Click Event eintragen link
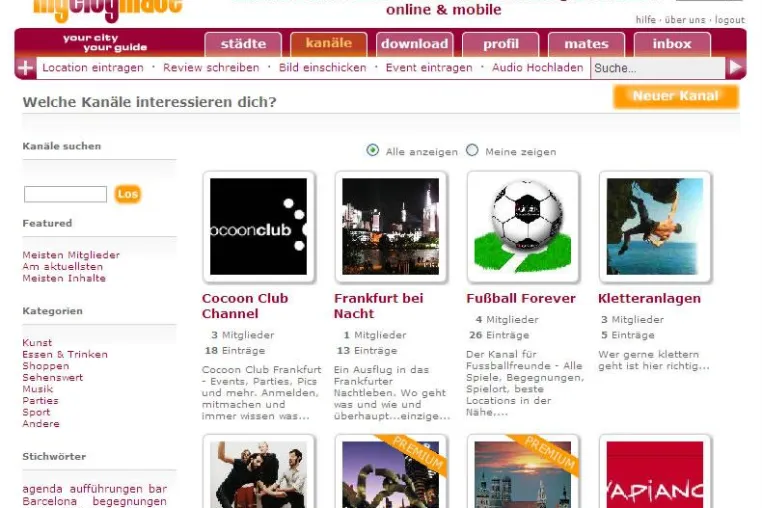The width and height of the screenshot is (762, 508). click(x=429, y=68)
